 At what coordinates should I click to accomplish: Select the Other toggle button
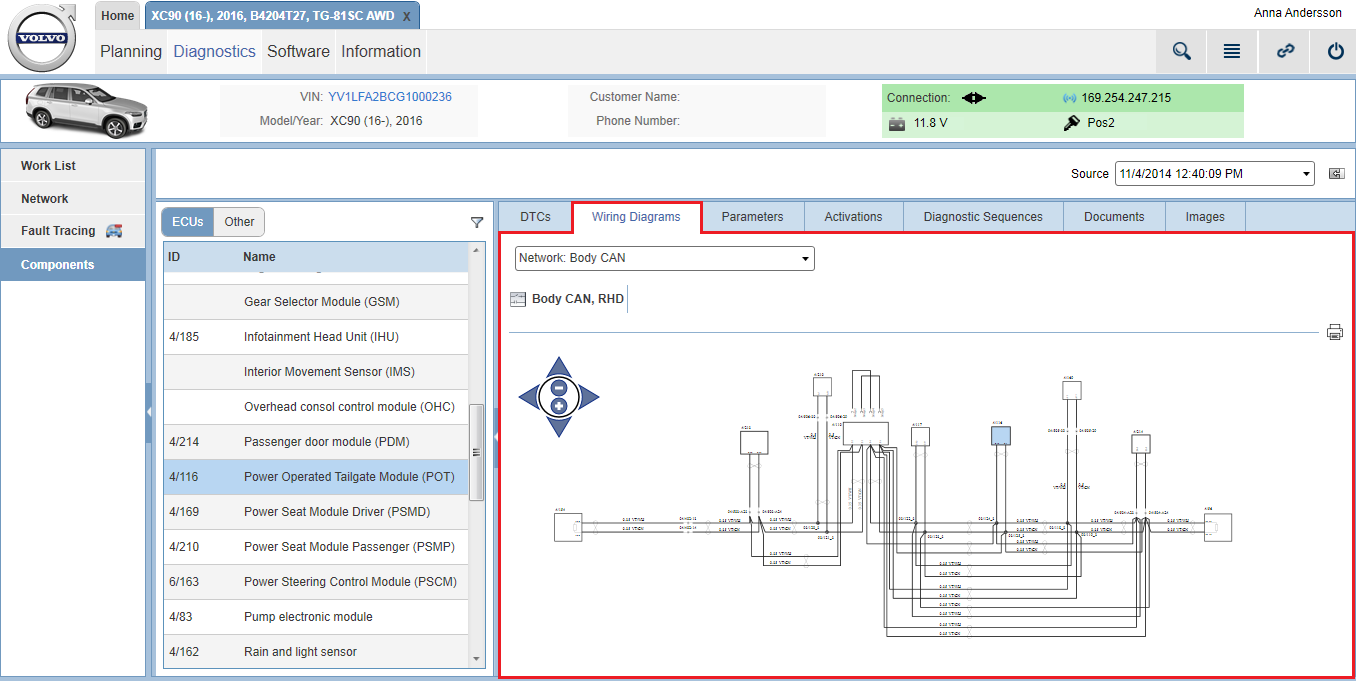coord(239,222)
